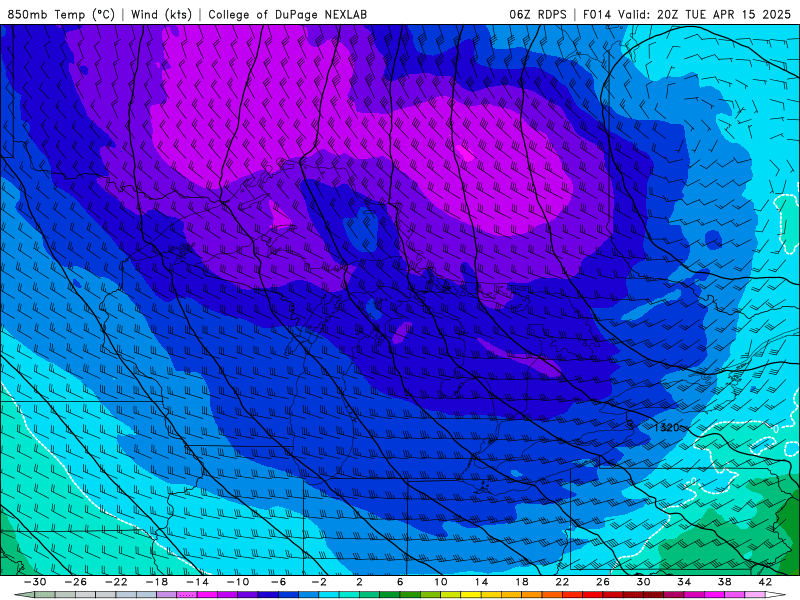Click the '38' color scale label
Viewport: 800px width, 600px height.
point(724,582)
